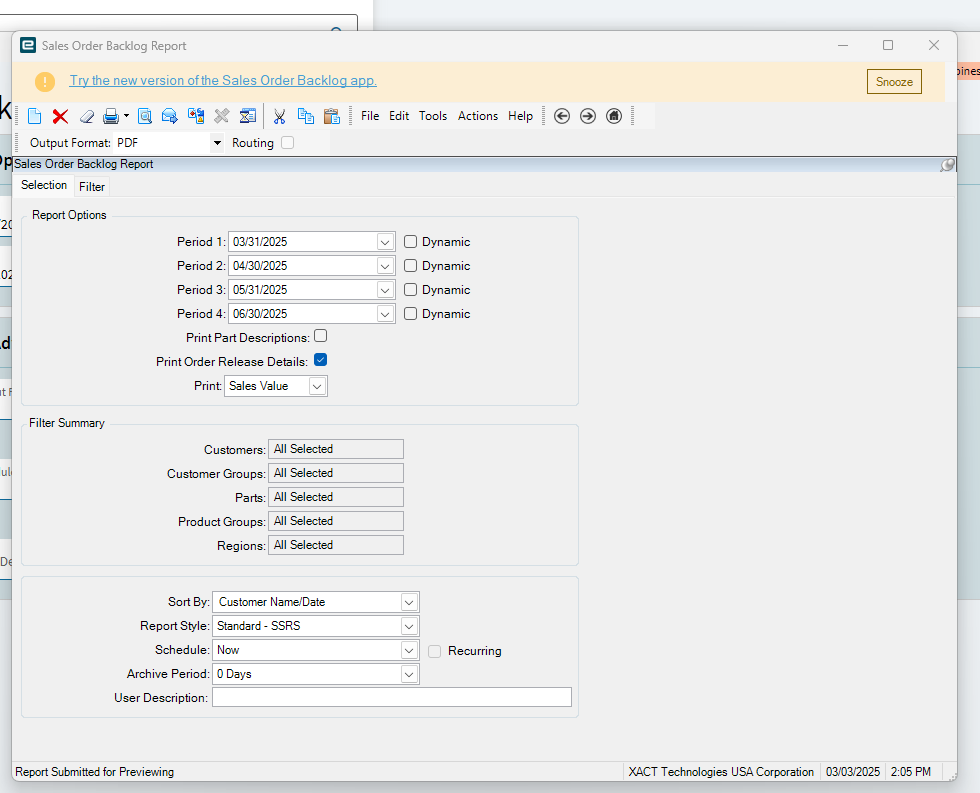980x793 pixels.
Task: Open the Actions menu
Action: point(478,116)
